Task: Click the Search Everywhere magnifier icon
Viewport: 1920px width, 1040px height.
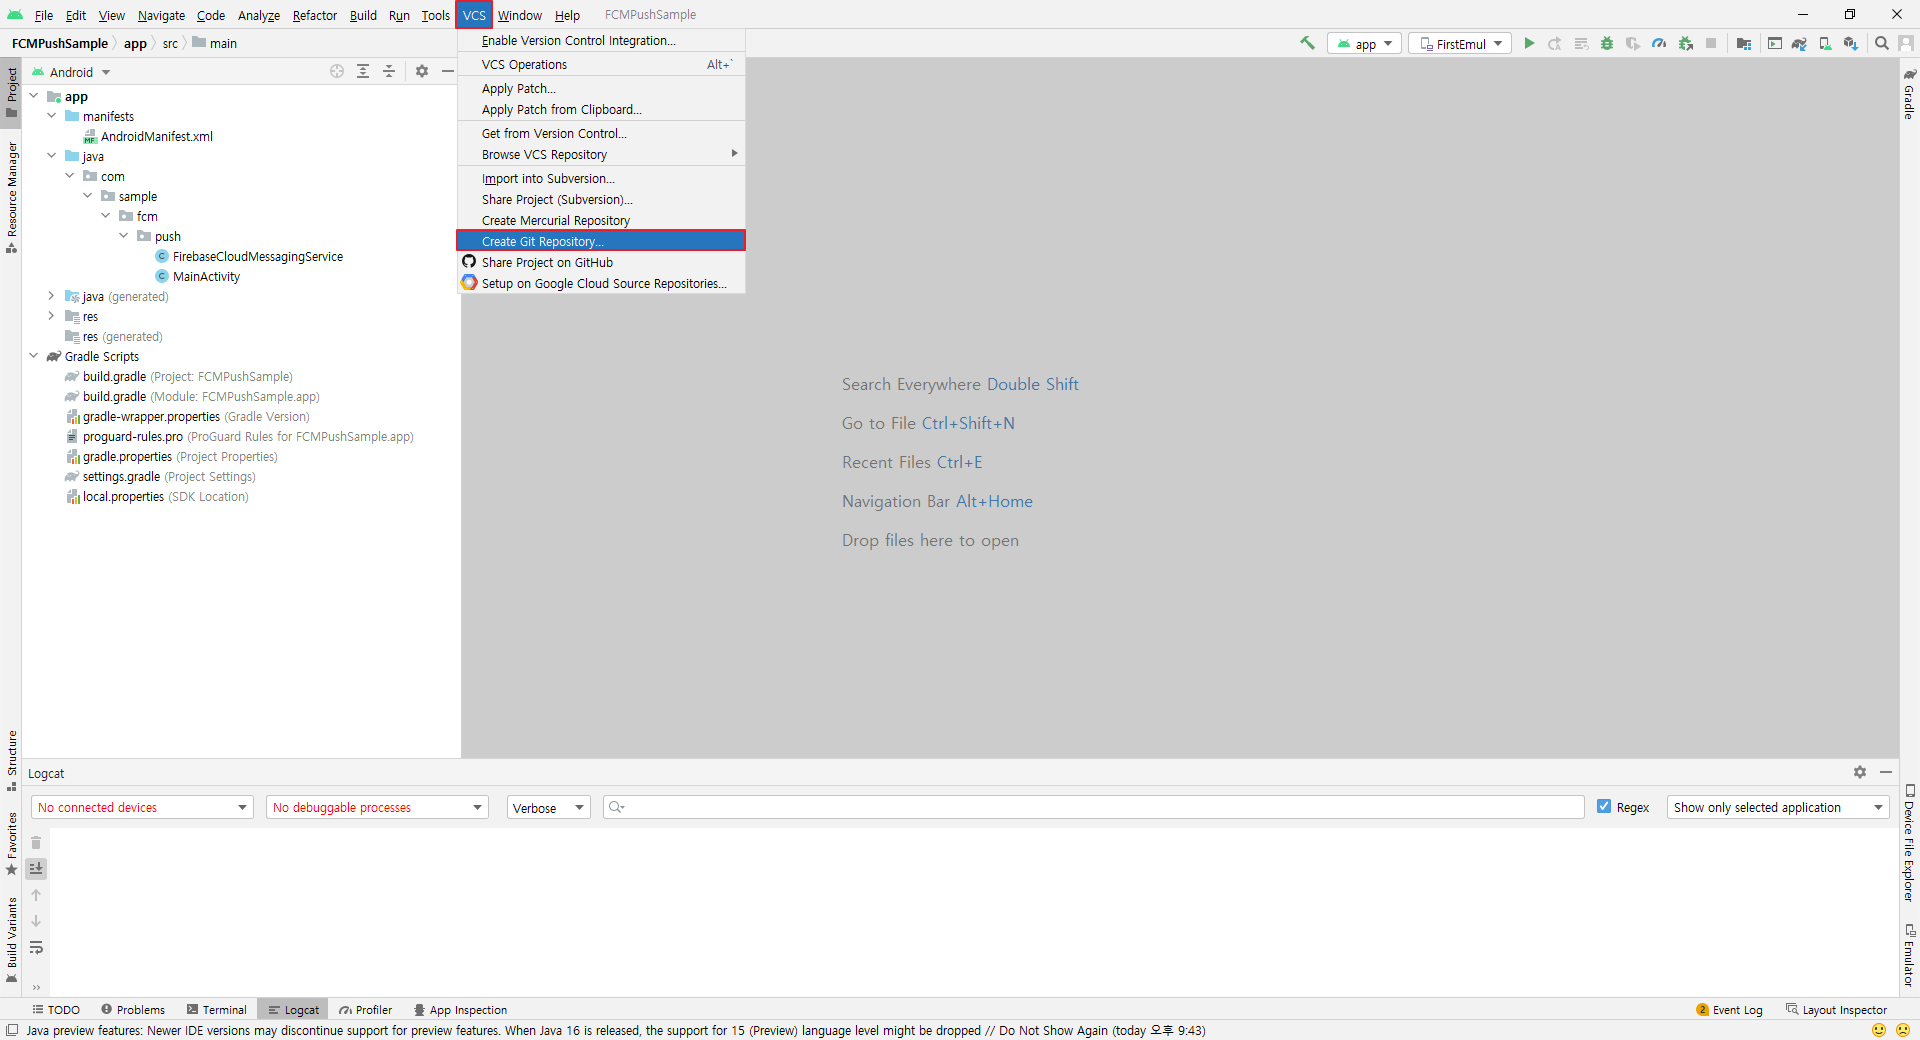Action: 1881,43
